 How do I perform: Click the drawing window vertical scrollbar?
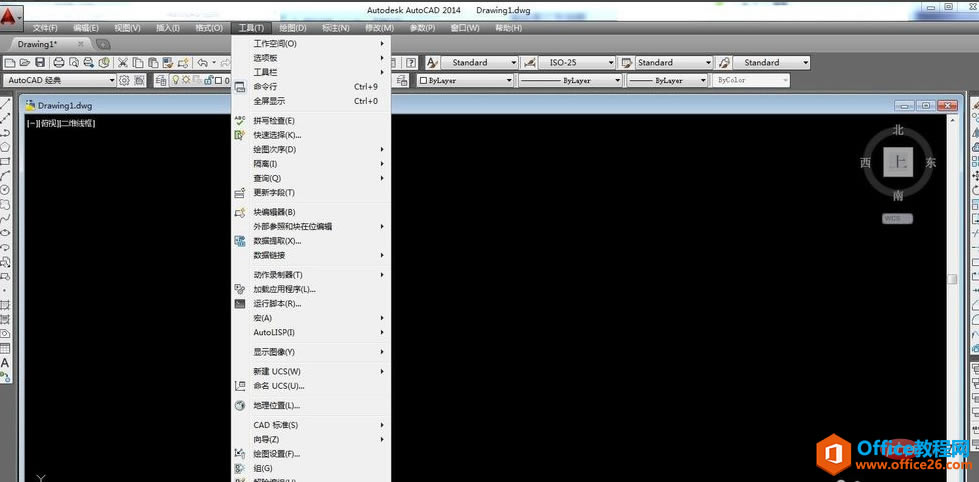pos(952,279)
